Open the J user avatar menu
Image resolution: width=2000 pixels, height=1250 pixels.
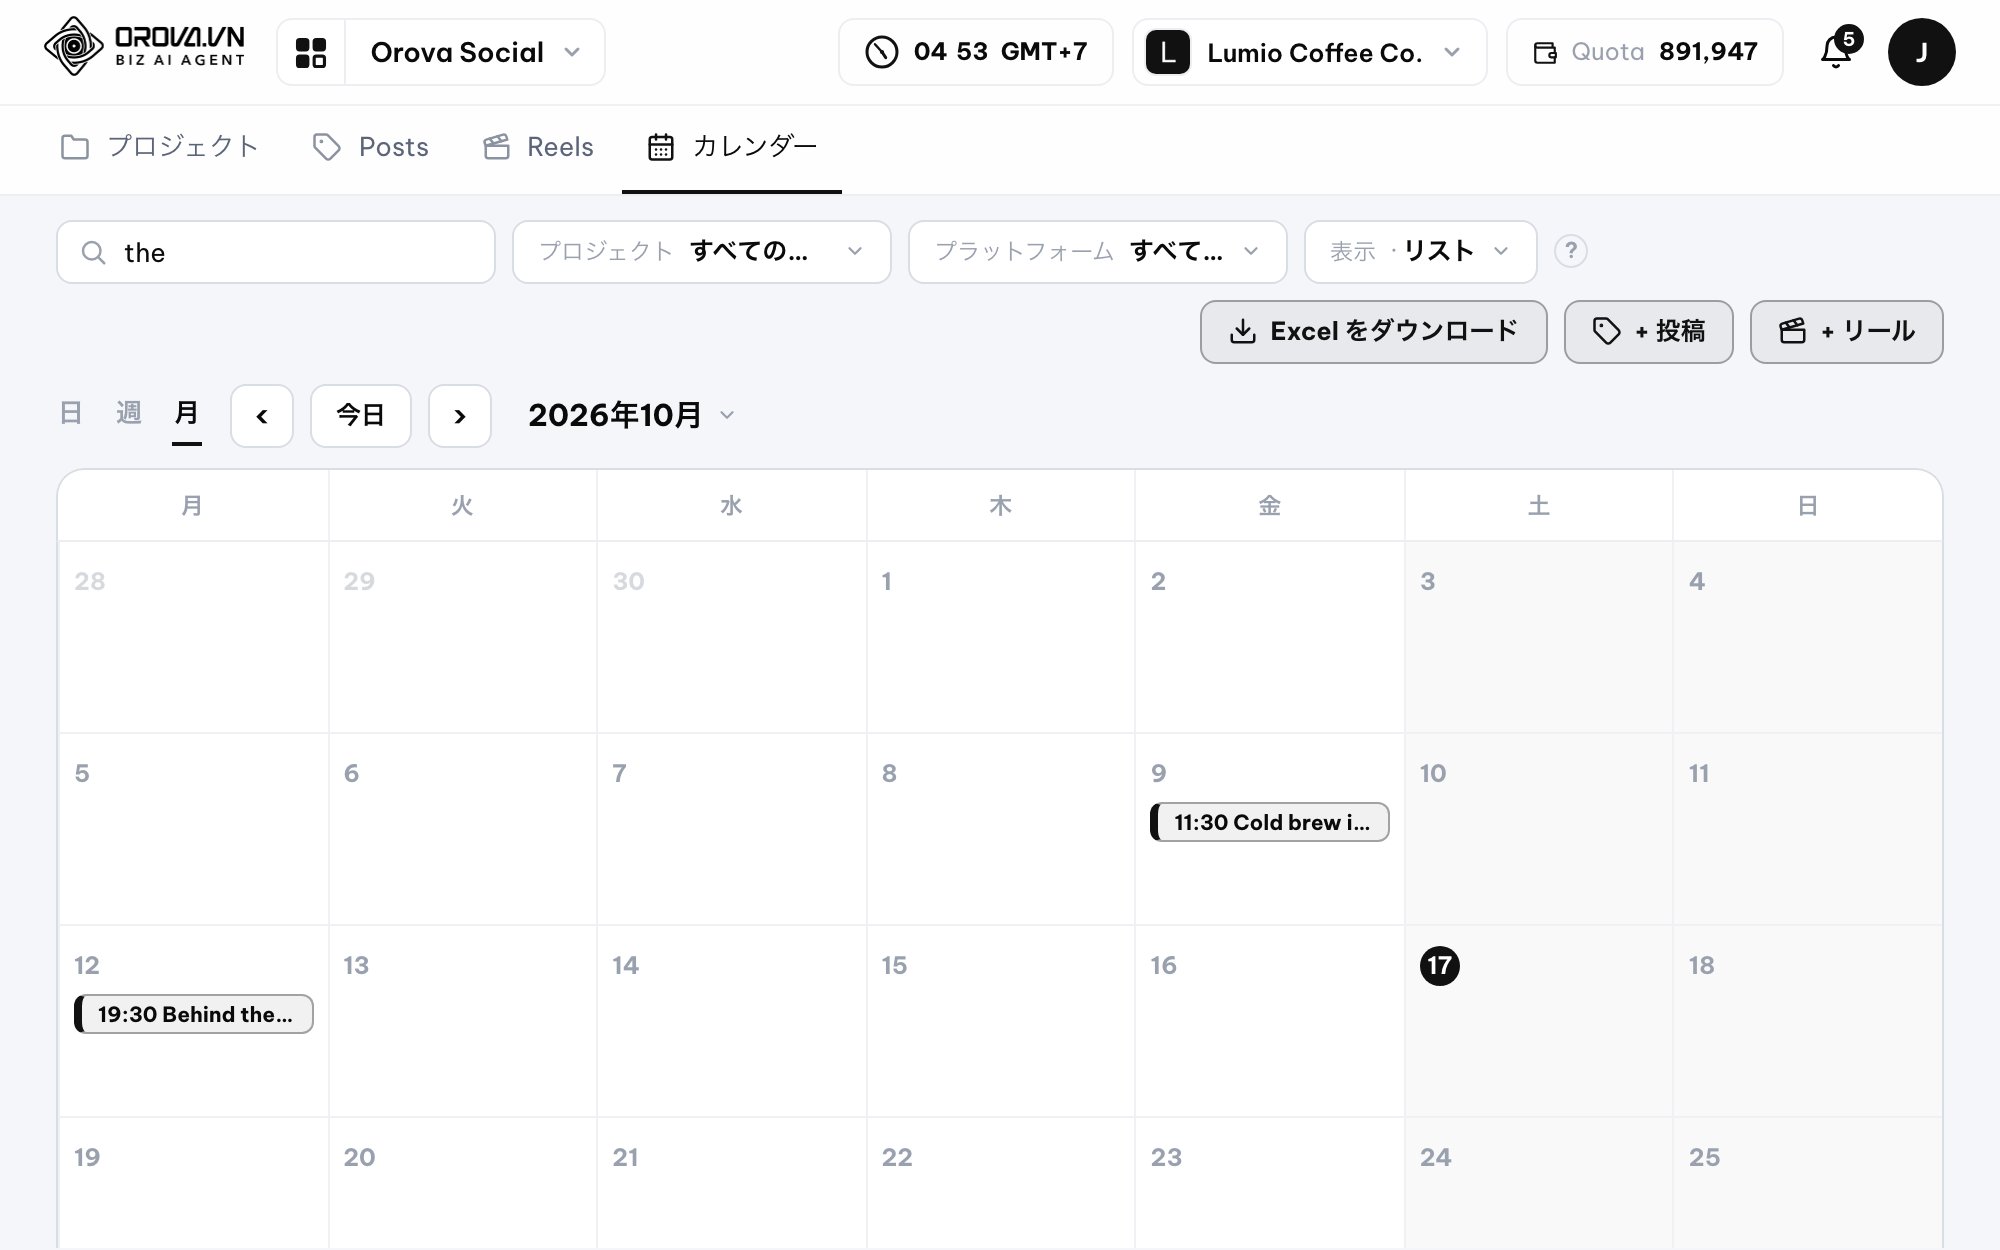click(x=1921, y=52)
